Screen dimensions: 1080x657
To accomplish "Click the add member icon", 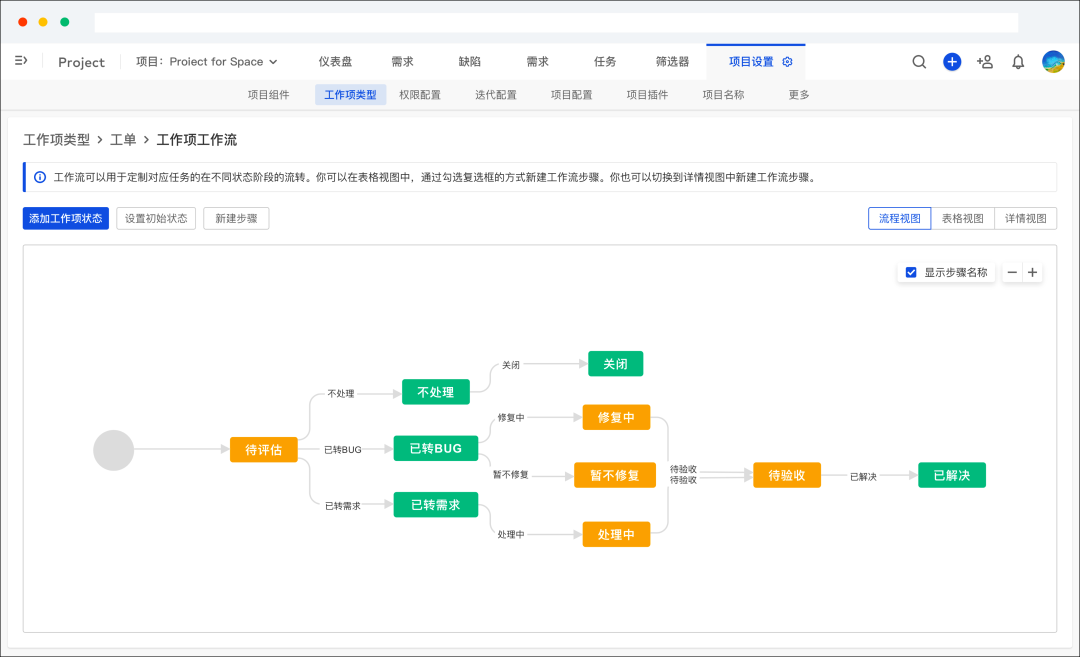I will pos(985,62).
